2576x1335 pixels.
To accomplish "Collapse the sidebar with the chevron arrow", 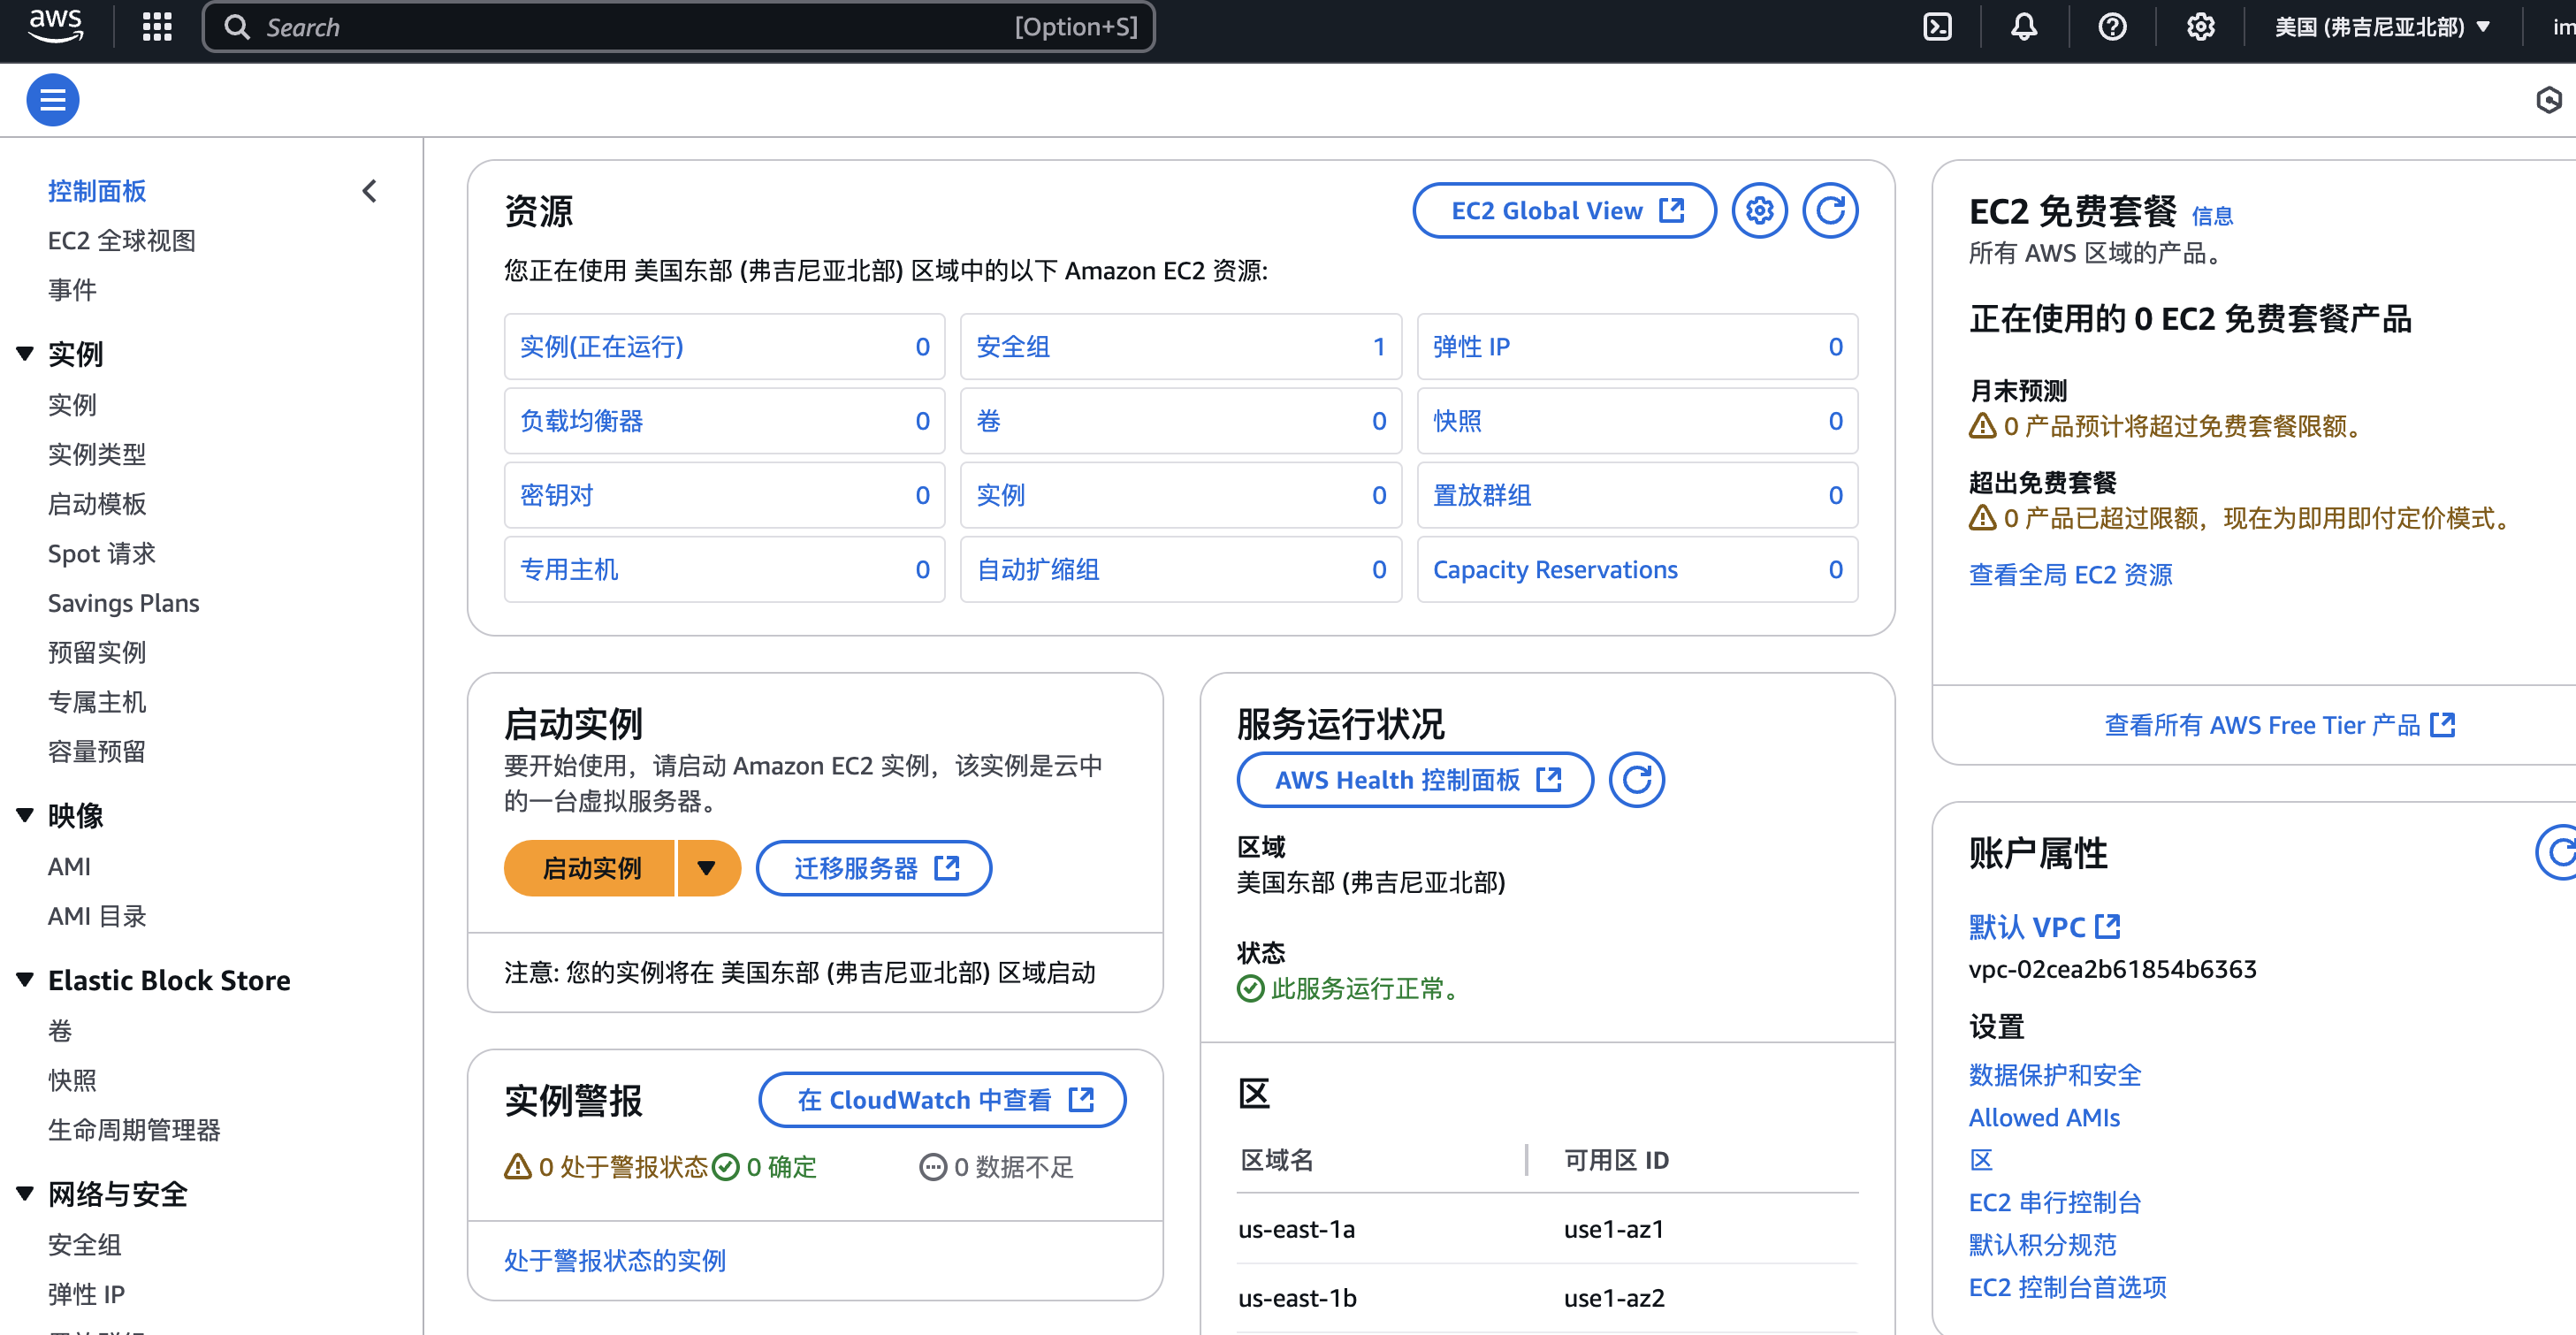I will tap(369, 191).
